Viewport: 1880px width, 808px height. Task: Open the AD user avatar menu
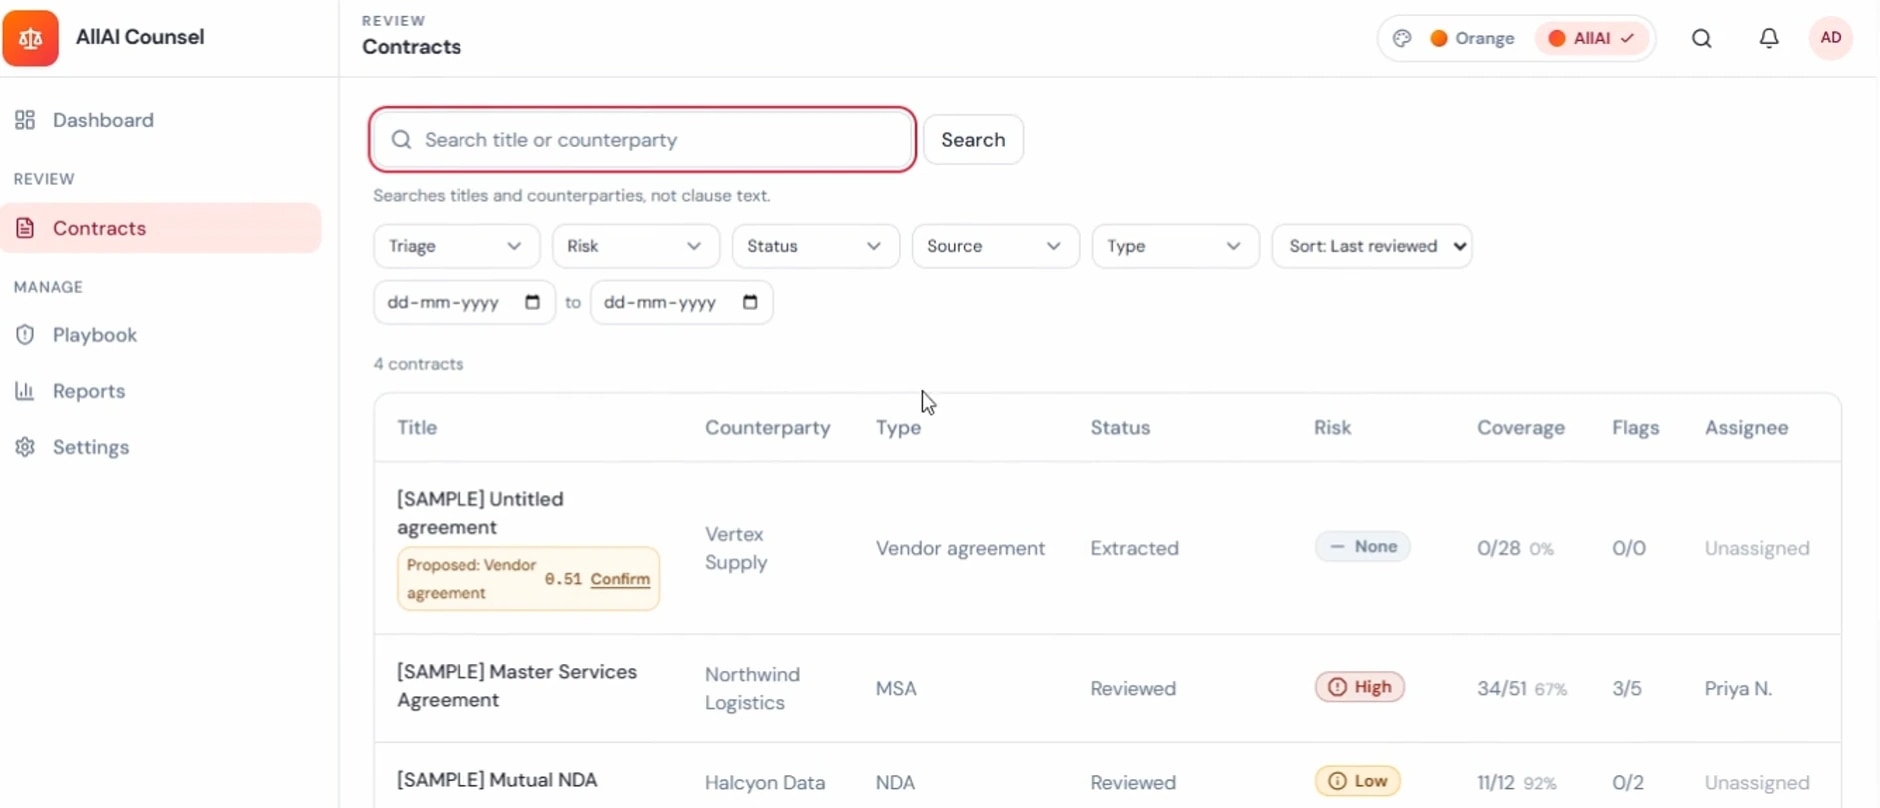(1831, 38)
